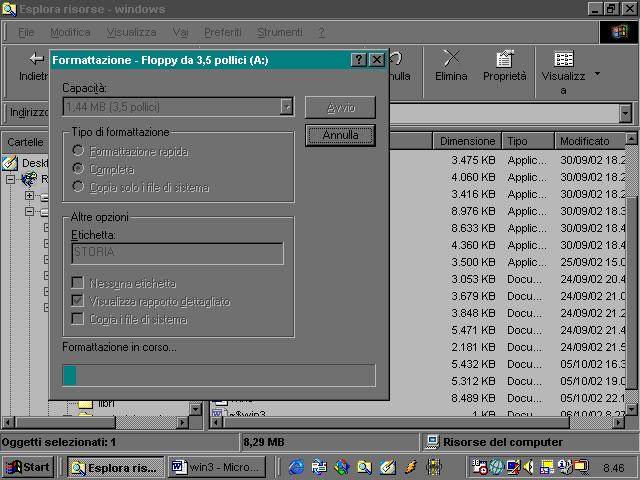Select Completa radio button
This screenshot has height=480, width=640.
[78, 169]
